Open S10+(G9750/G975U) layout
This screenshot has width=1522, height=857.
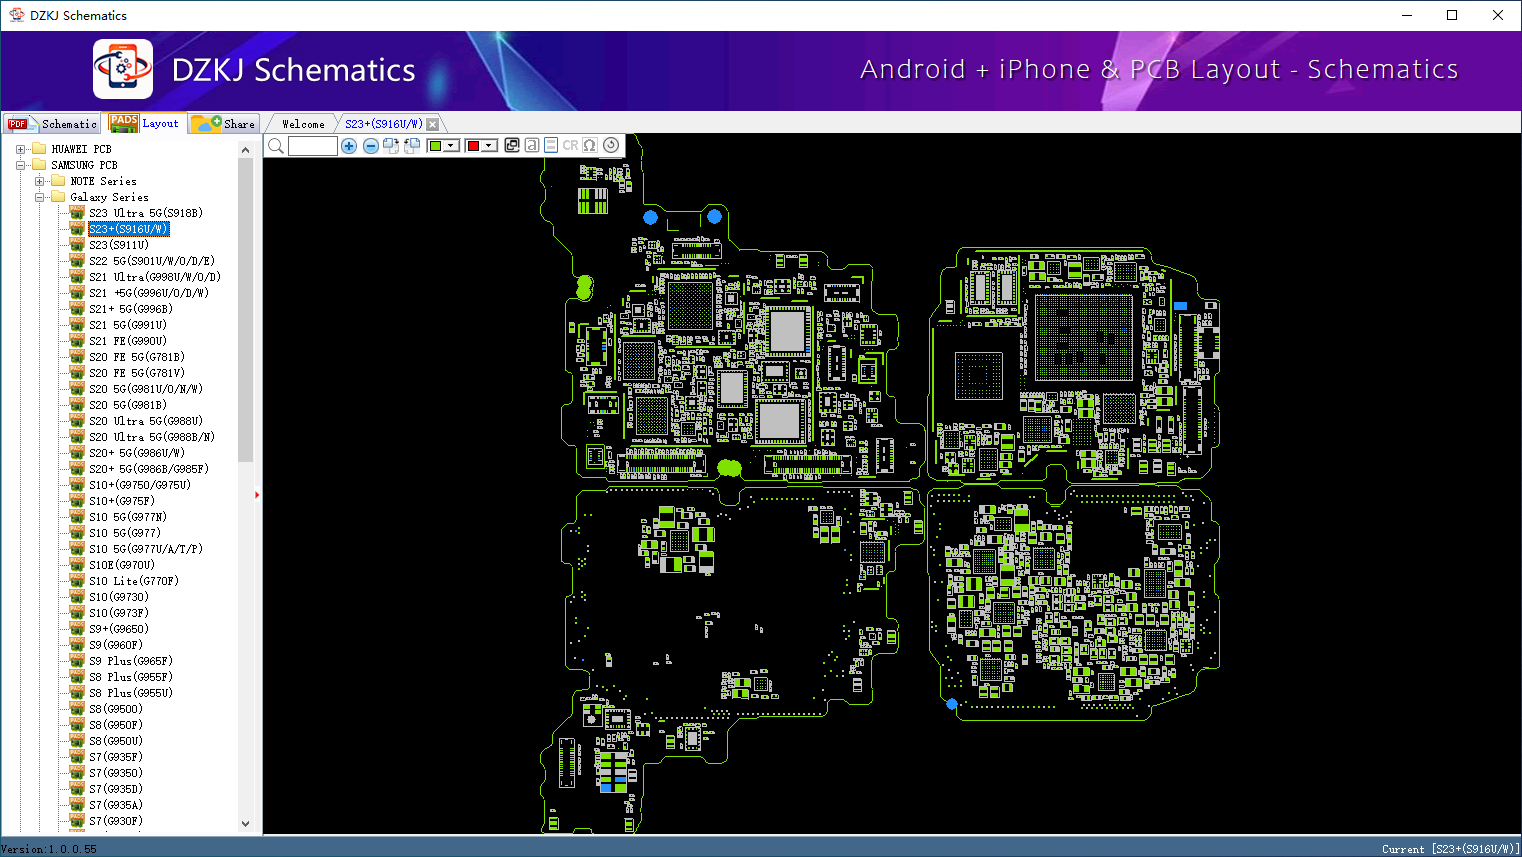click(139, 485)
